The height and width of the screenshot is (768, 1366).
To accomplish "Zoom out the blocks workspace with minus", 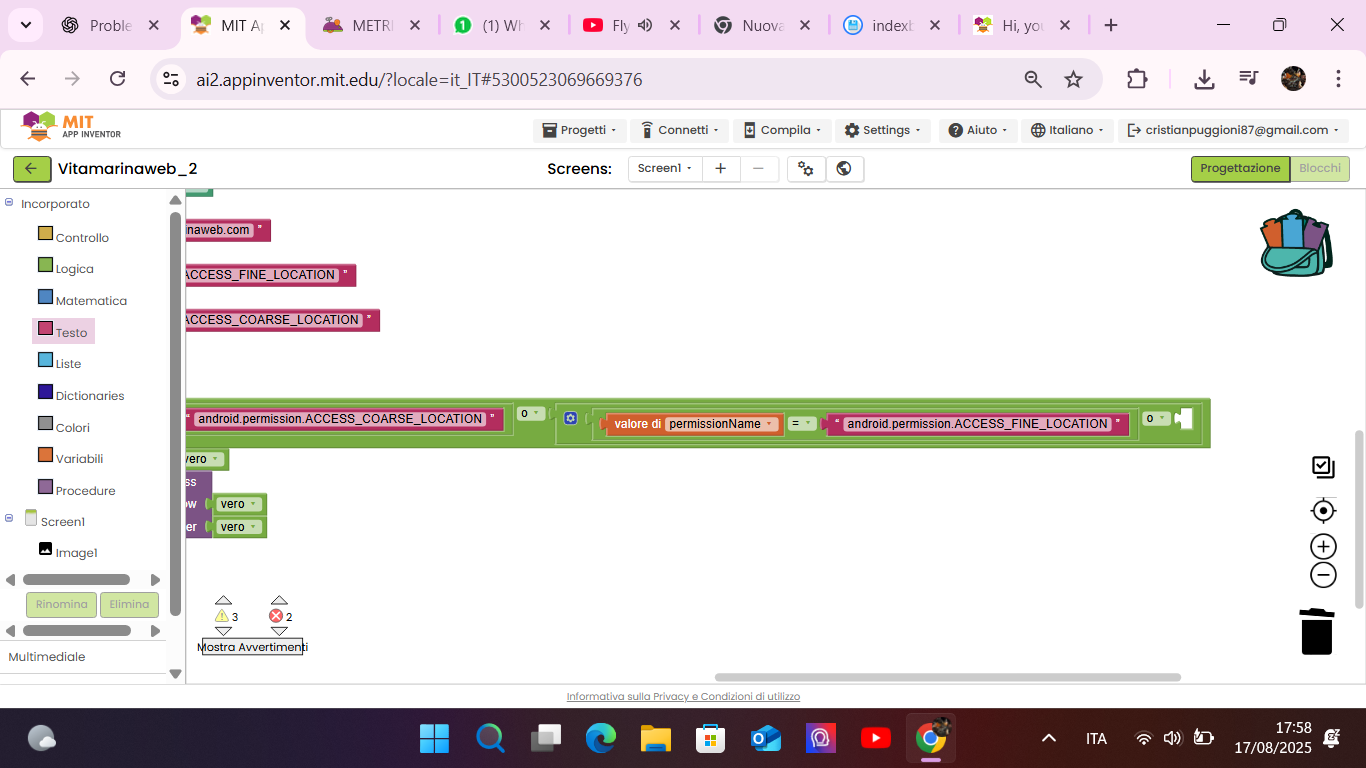I will coord(1323,575).
